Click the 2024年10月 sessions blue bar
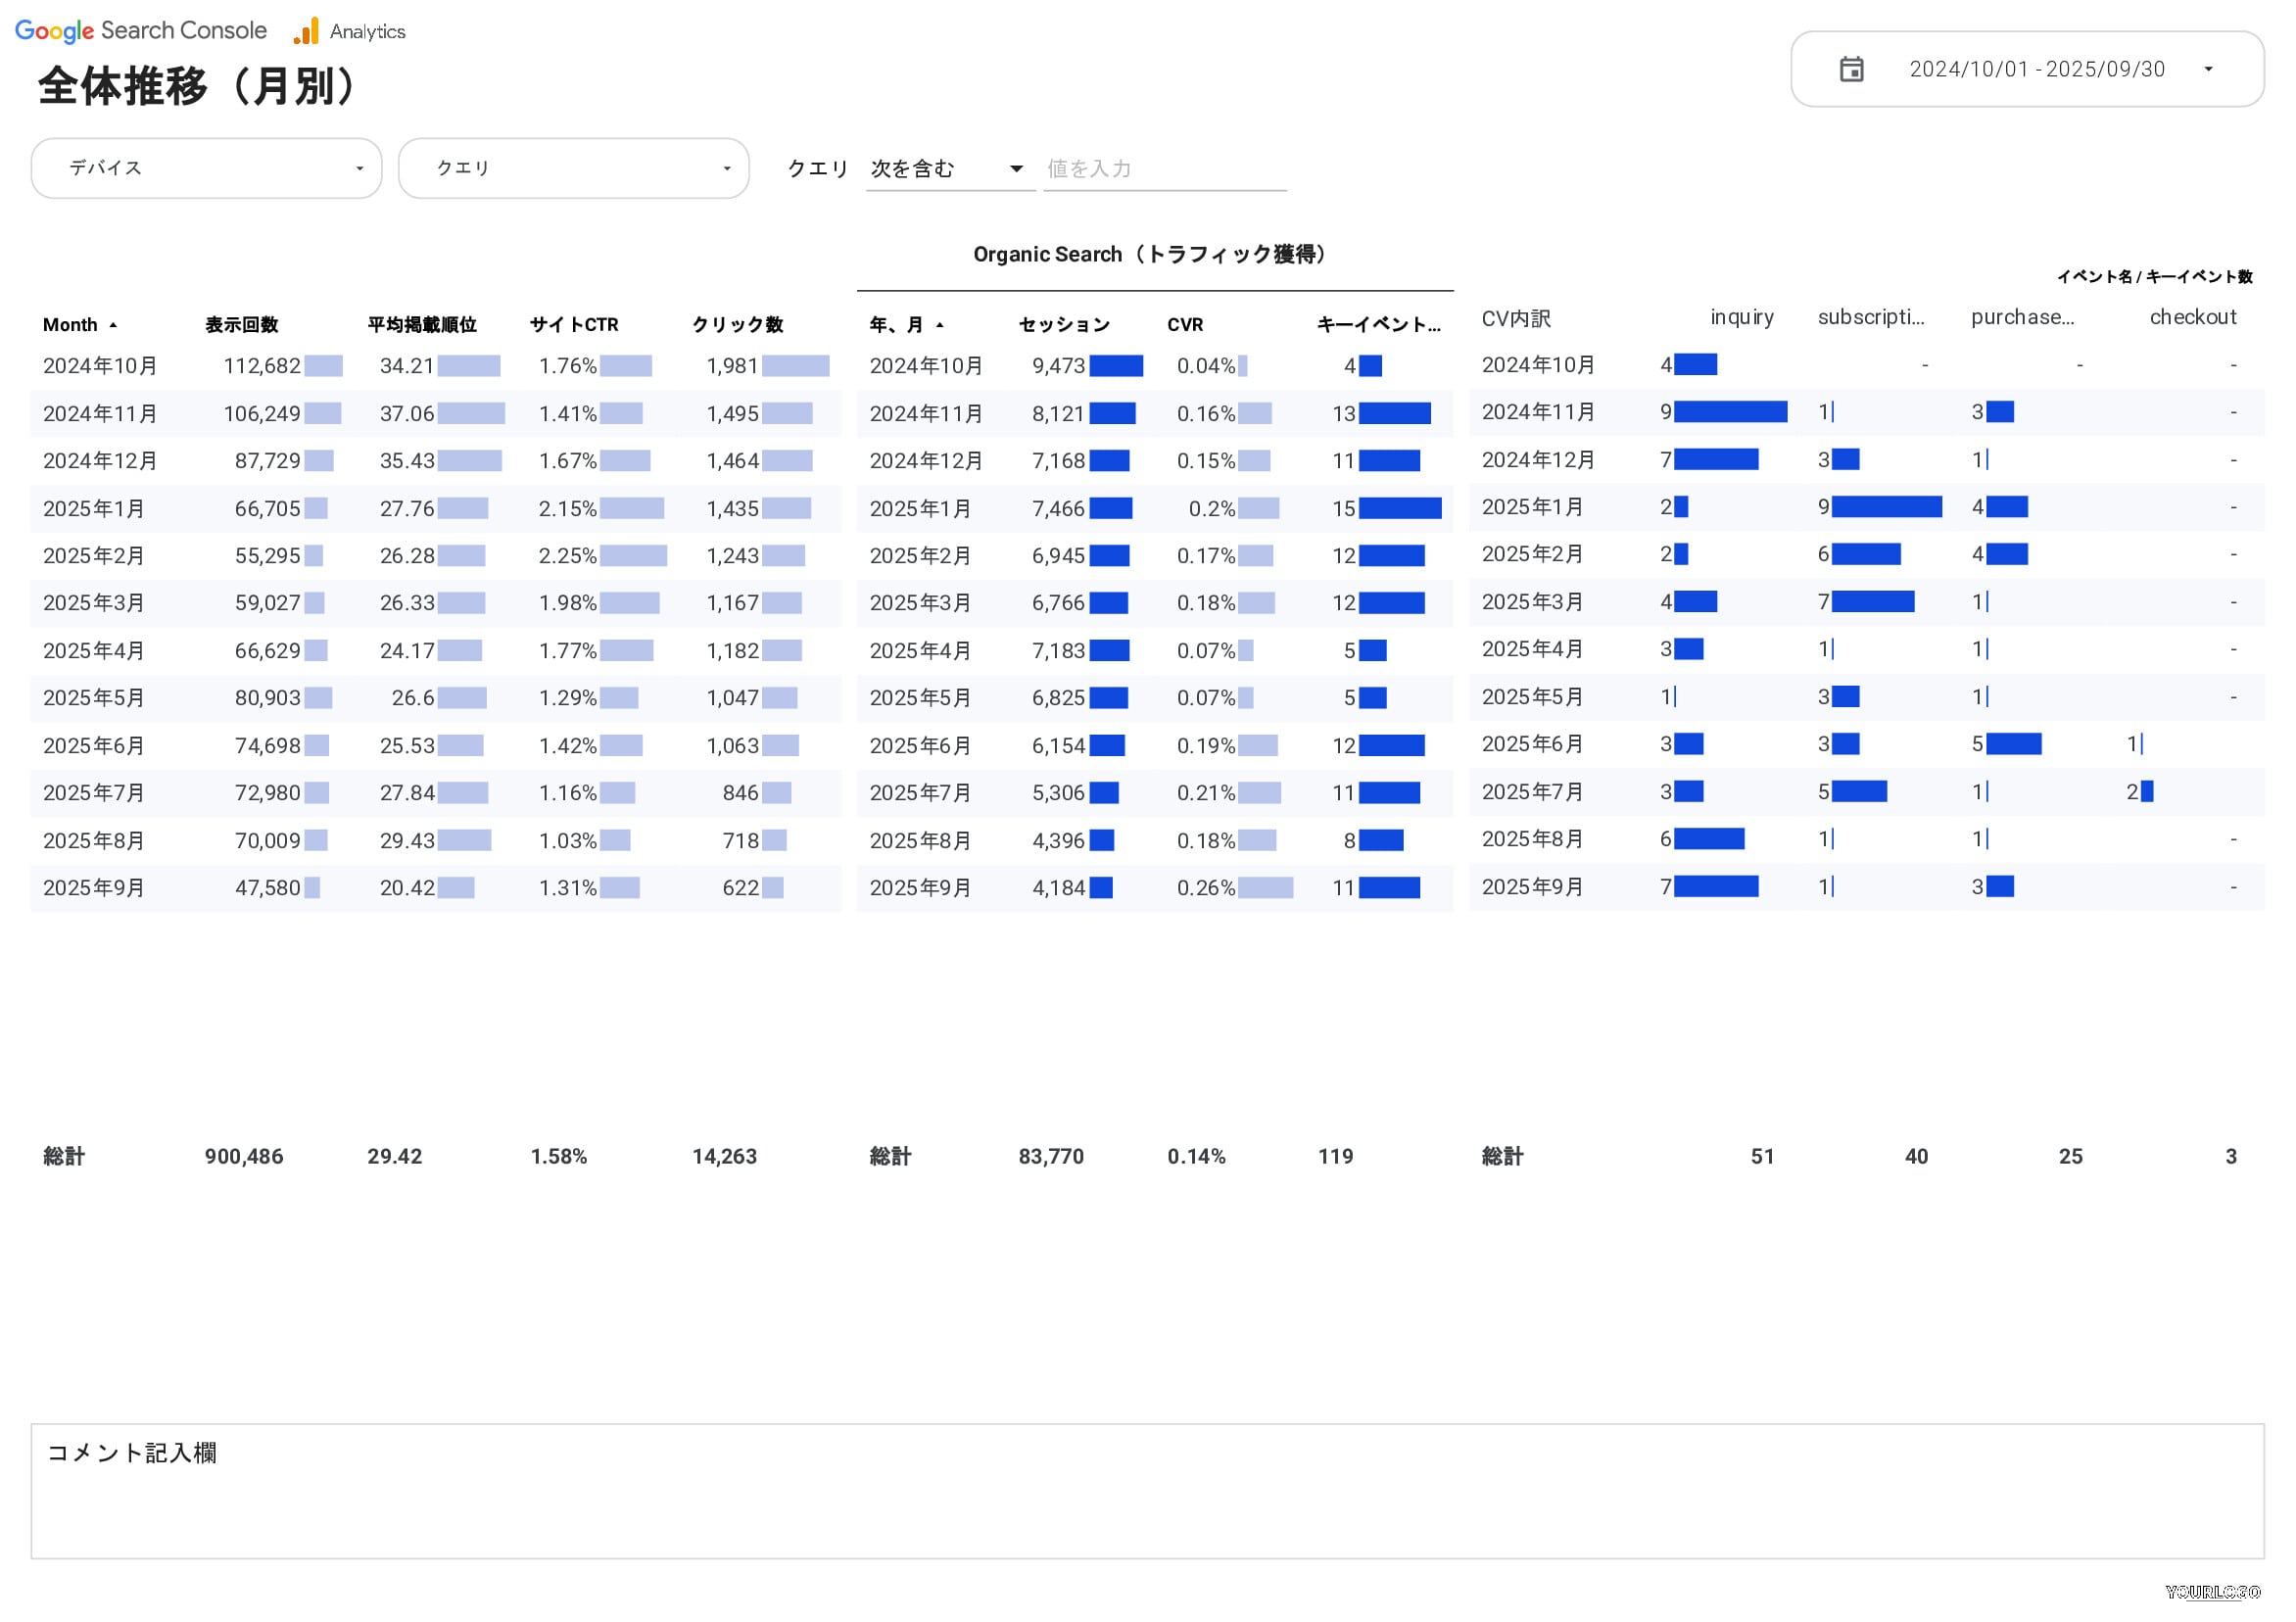This screenshot has height=1622, width=2296. pyautogui.click(x=1115, y=366)
